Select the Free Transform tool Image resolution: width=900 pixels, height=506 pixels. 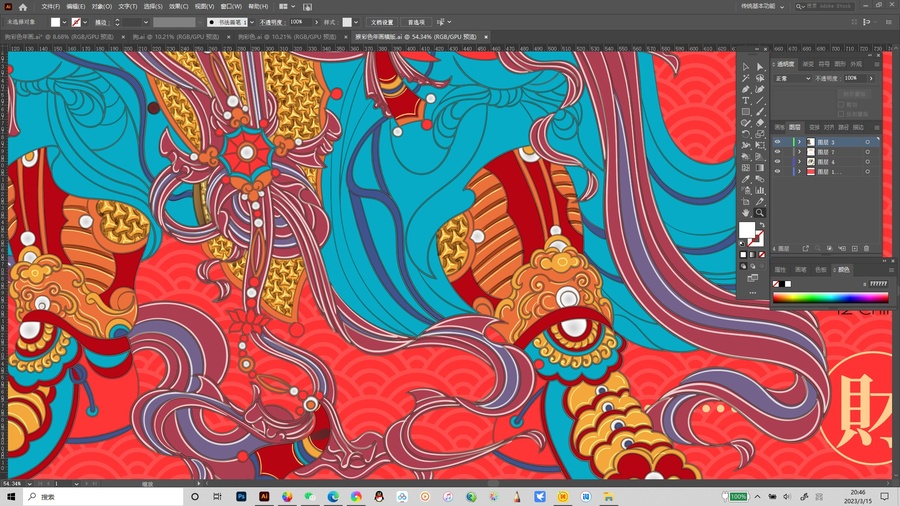(760, 145)
